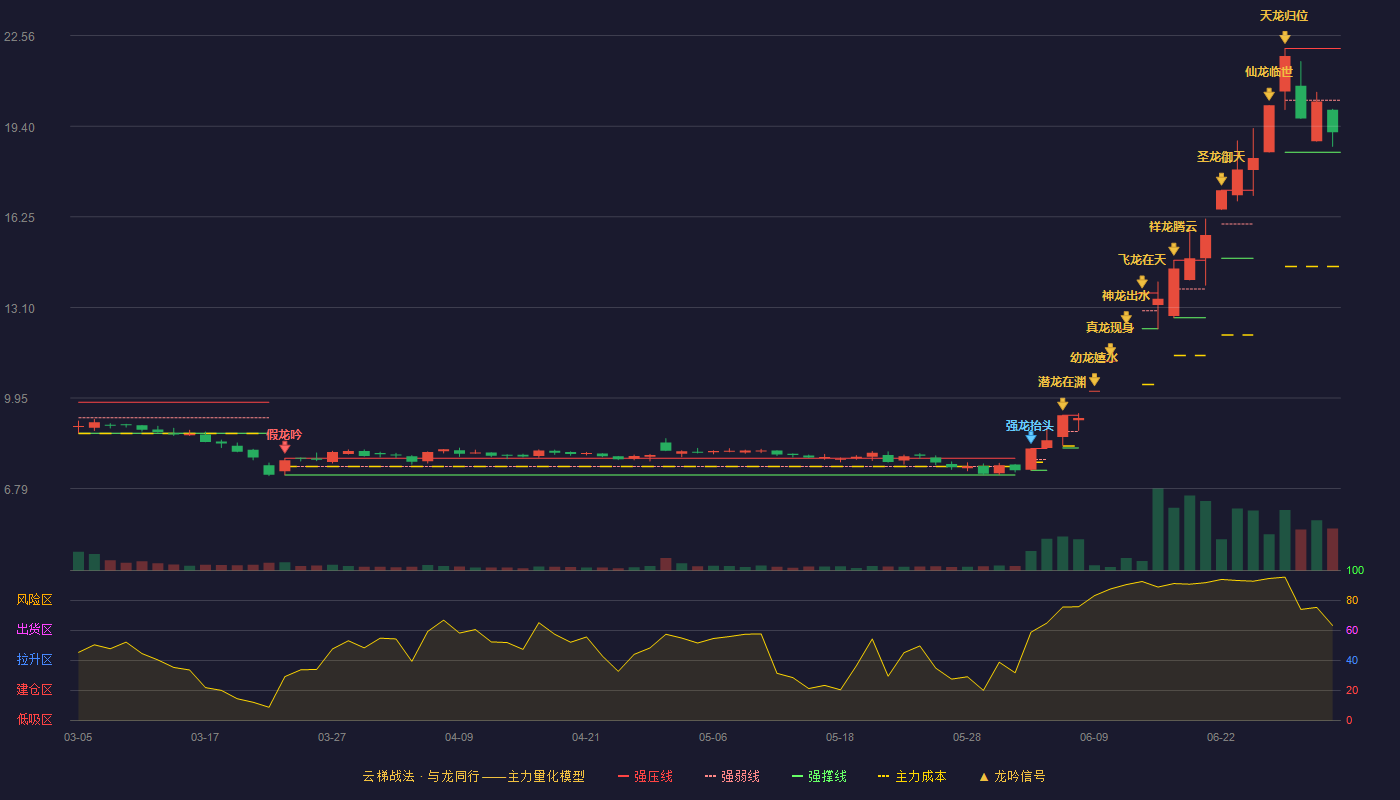Click the 60 indicator axis label

pyautogui.click(x=1352, y=630)
